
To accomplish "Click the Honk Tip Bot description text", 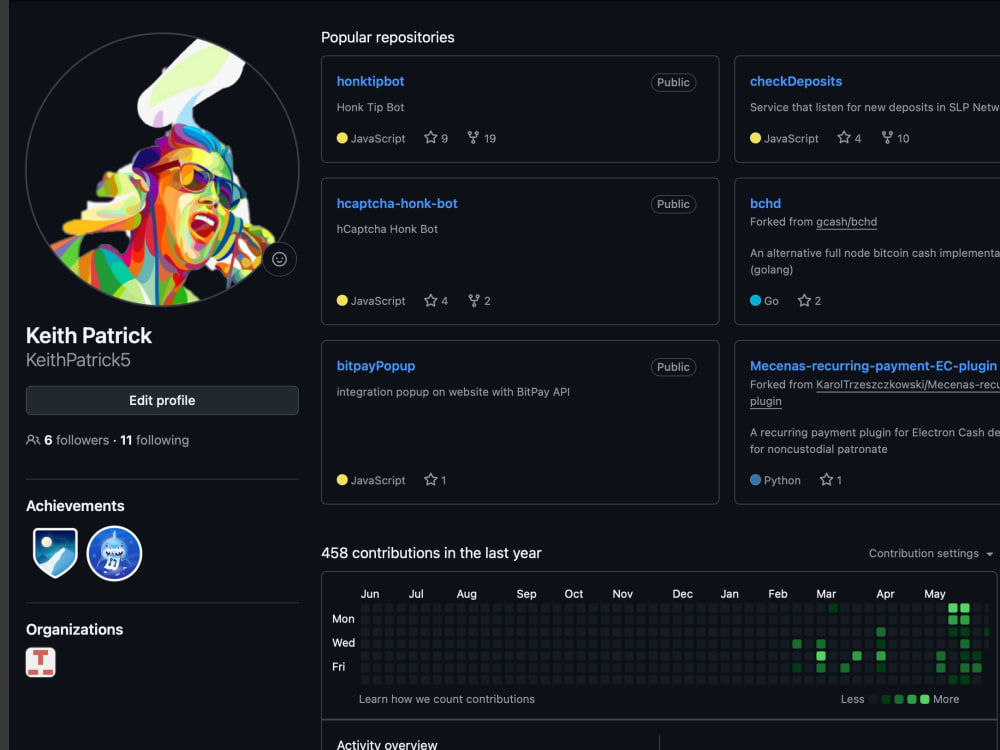I will point(371,107).
